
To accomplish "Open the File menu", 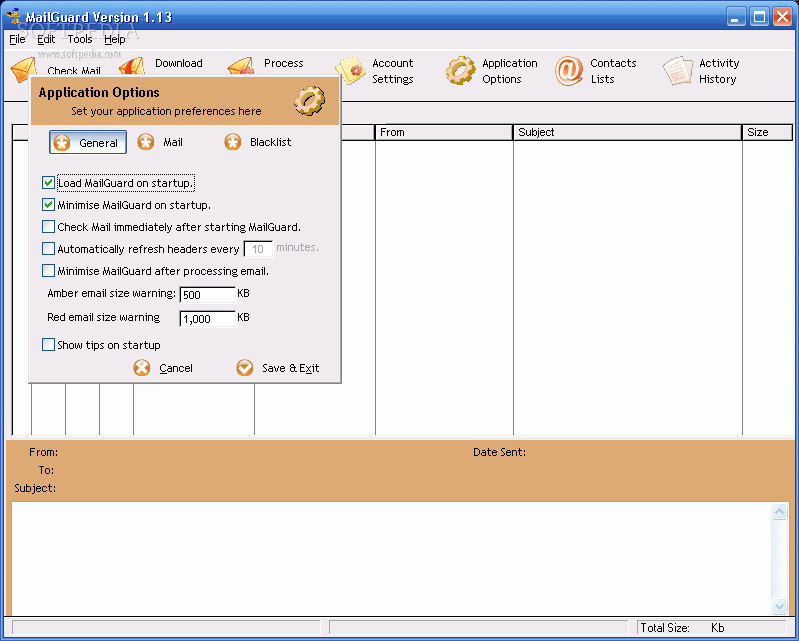I will [17, 39].
